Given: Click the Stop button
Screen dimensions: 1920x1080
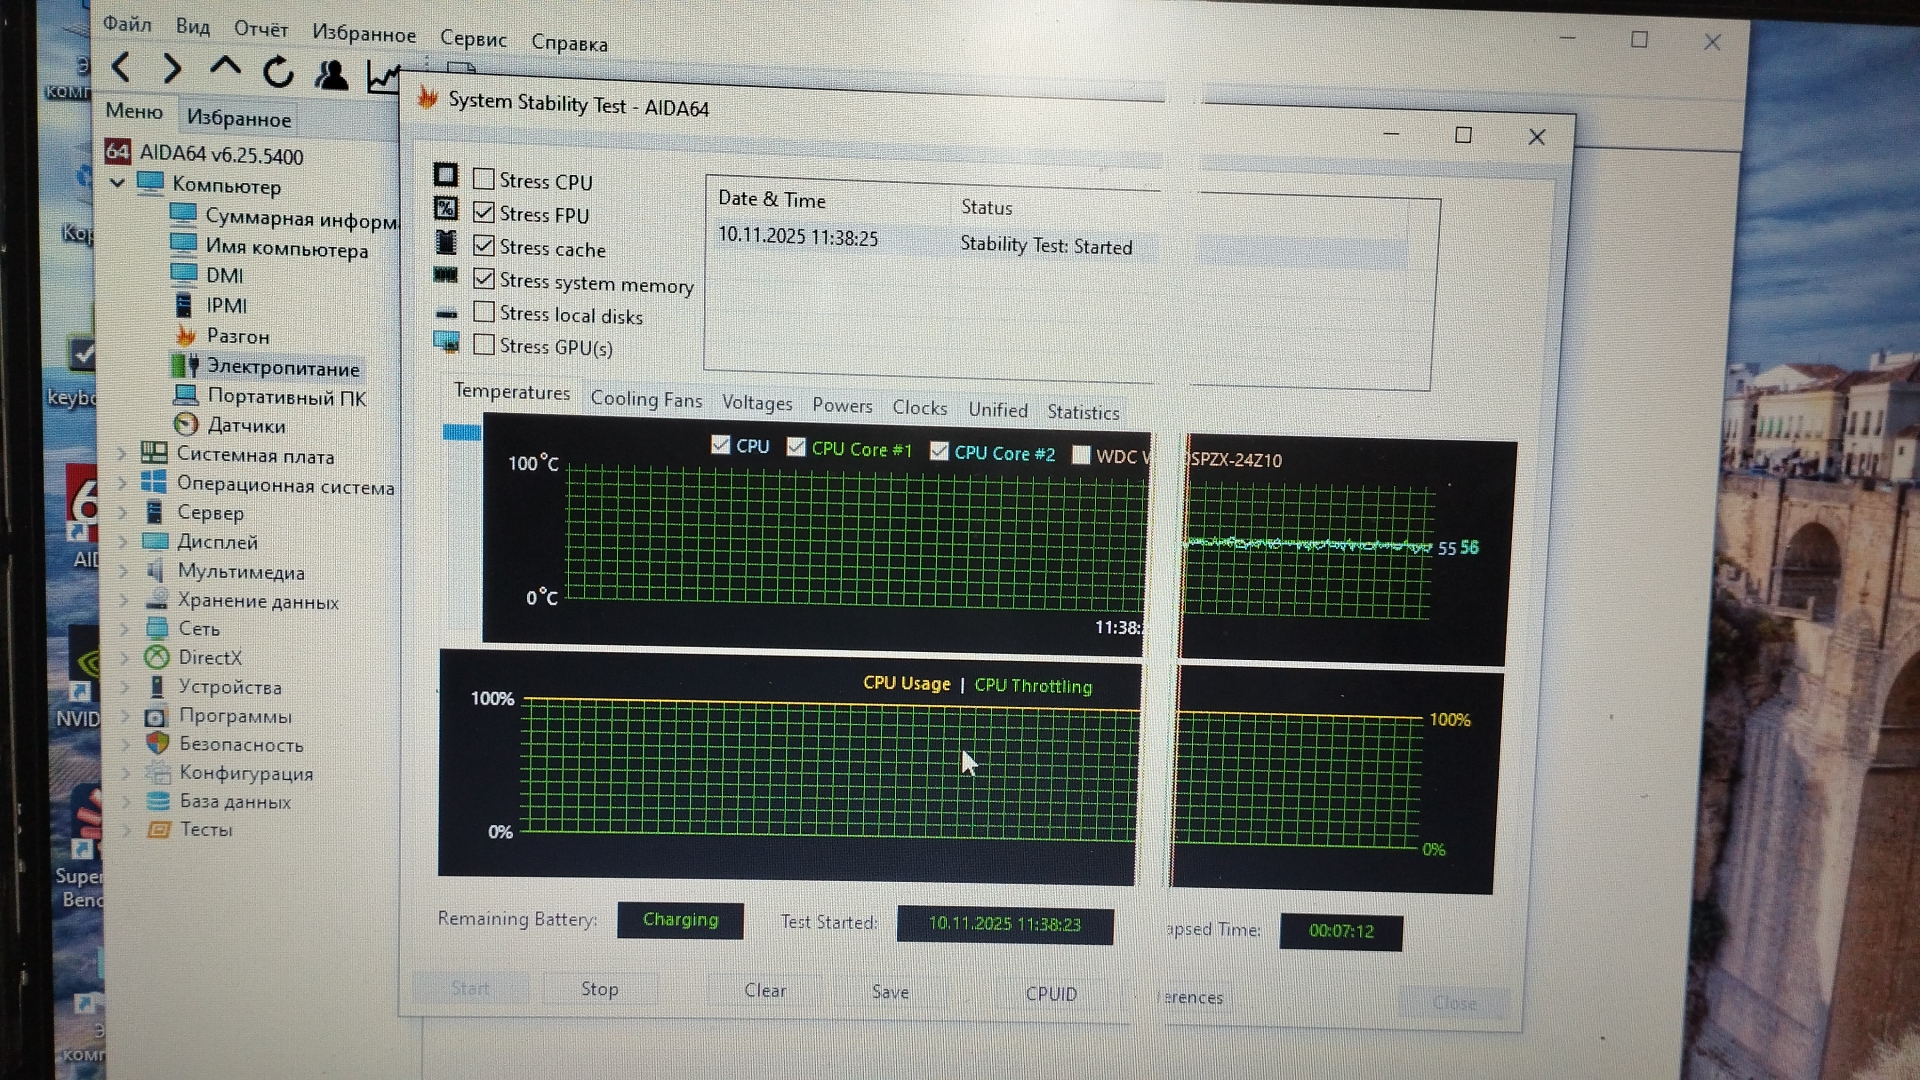Looking at the screenshot, I should pyautogui.click(x=600, y=989).
